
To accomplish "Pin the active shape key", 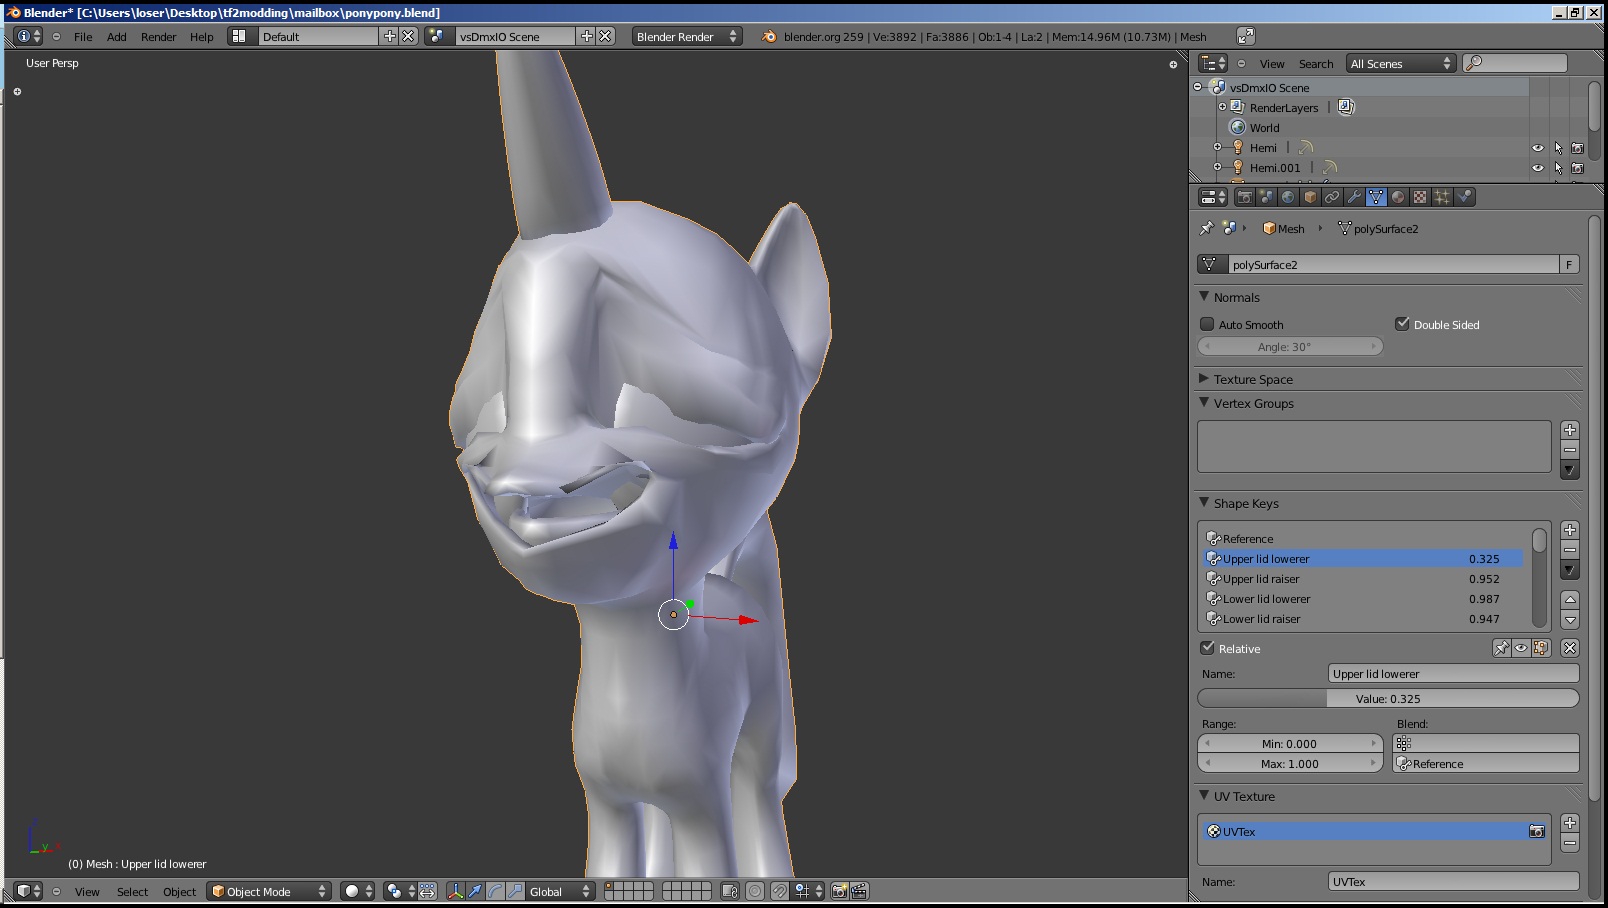I will (1501, 648).
